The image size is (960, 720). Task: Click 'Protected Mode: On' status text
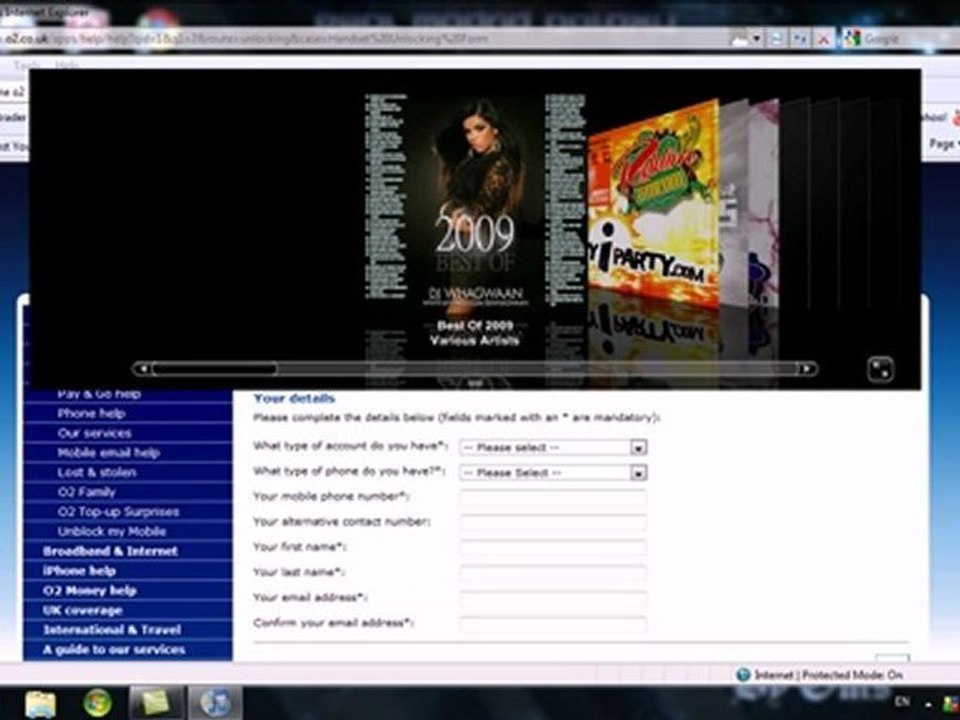click(x=852, y=675)
